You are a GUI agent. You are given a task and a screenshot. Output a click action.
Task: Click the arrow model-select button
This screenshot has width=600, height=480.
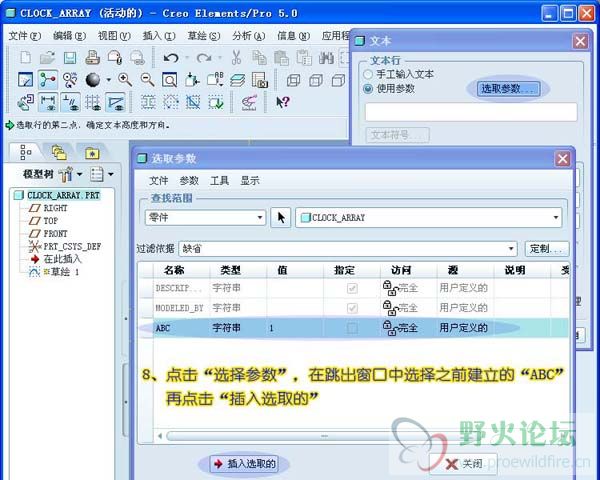click(x=281, y=217)
